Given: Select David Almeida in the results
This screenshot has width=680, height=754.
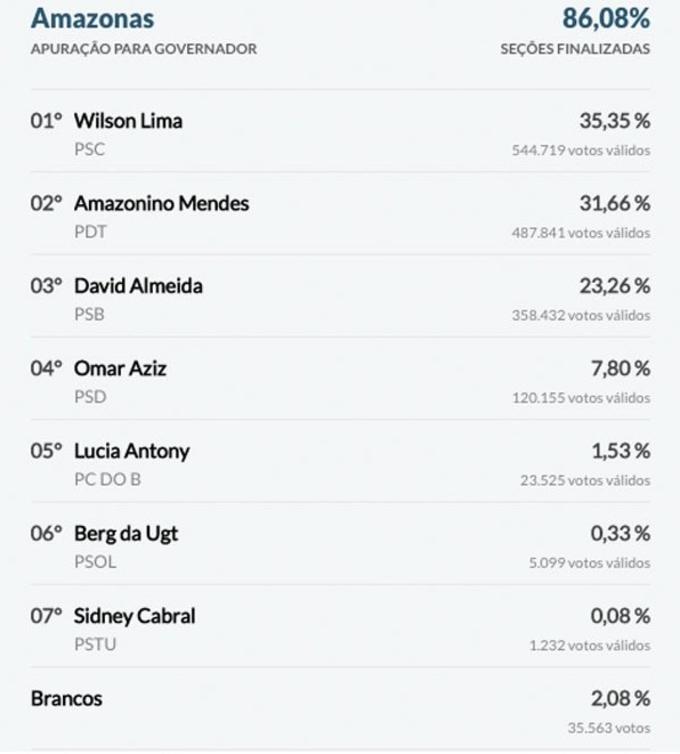Looking at the screenshot, I should 138,286.
